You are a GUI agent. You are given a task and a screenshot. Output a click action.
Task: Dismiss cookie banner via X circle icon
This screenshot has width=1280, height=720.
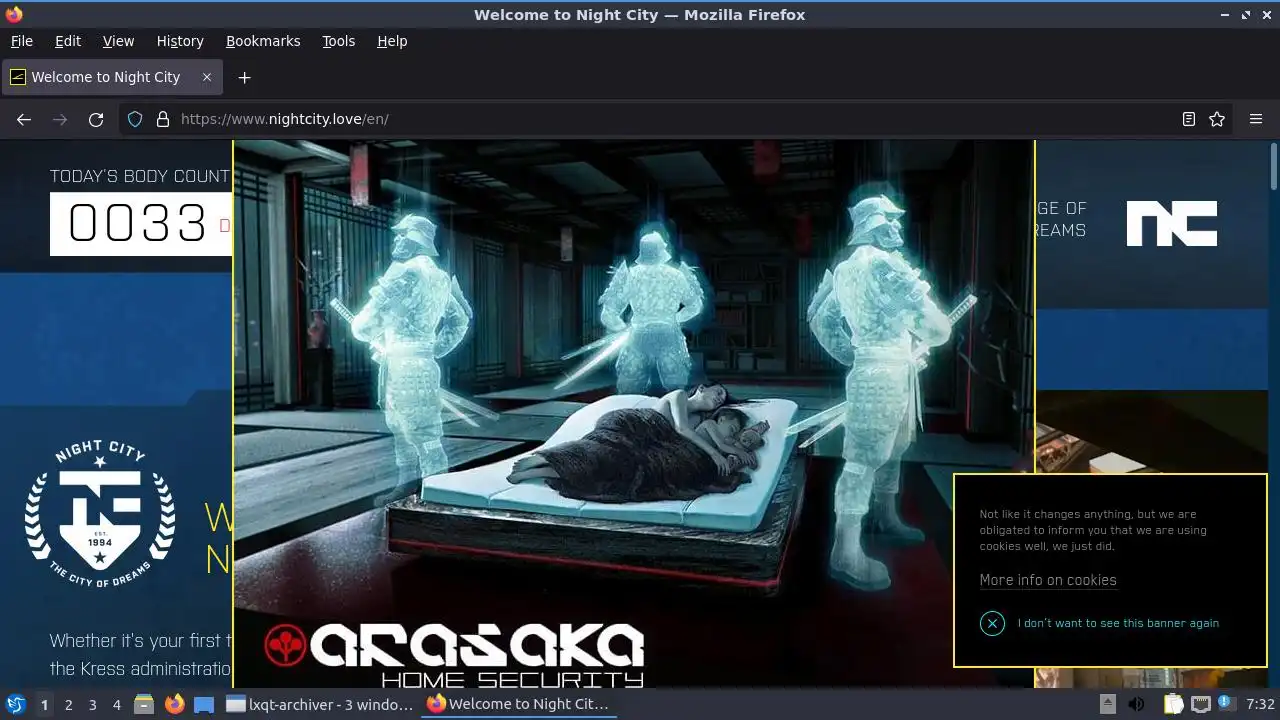pos(992,623)
